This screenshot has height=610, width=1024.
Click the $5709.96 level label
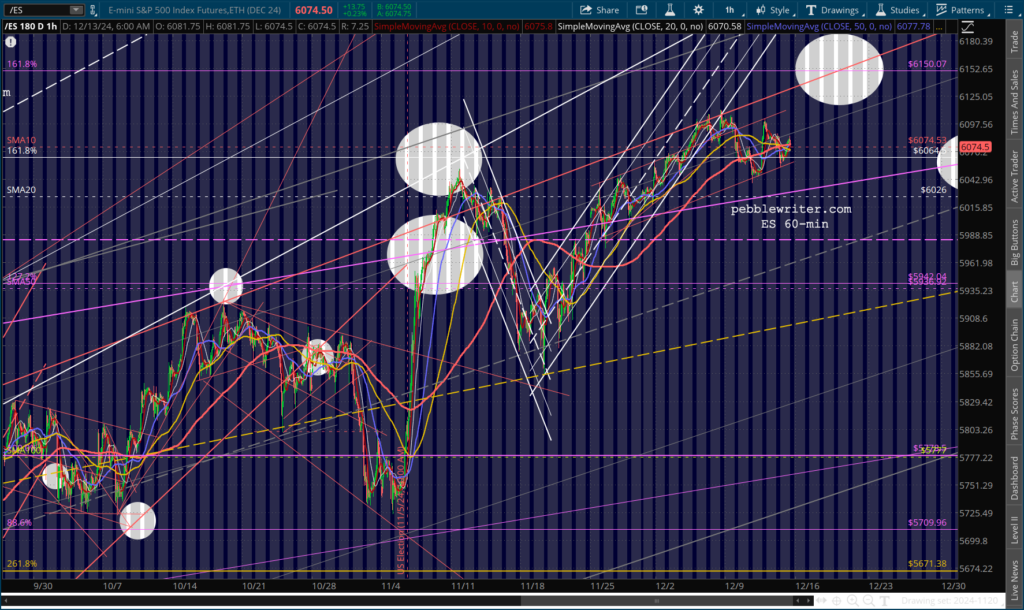coord(927,522)
